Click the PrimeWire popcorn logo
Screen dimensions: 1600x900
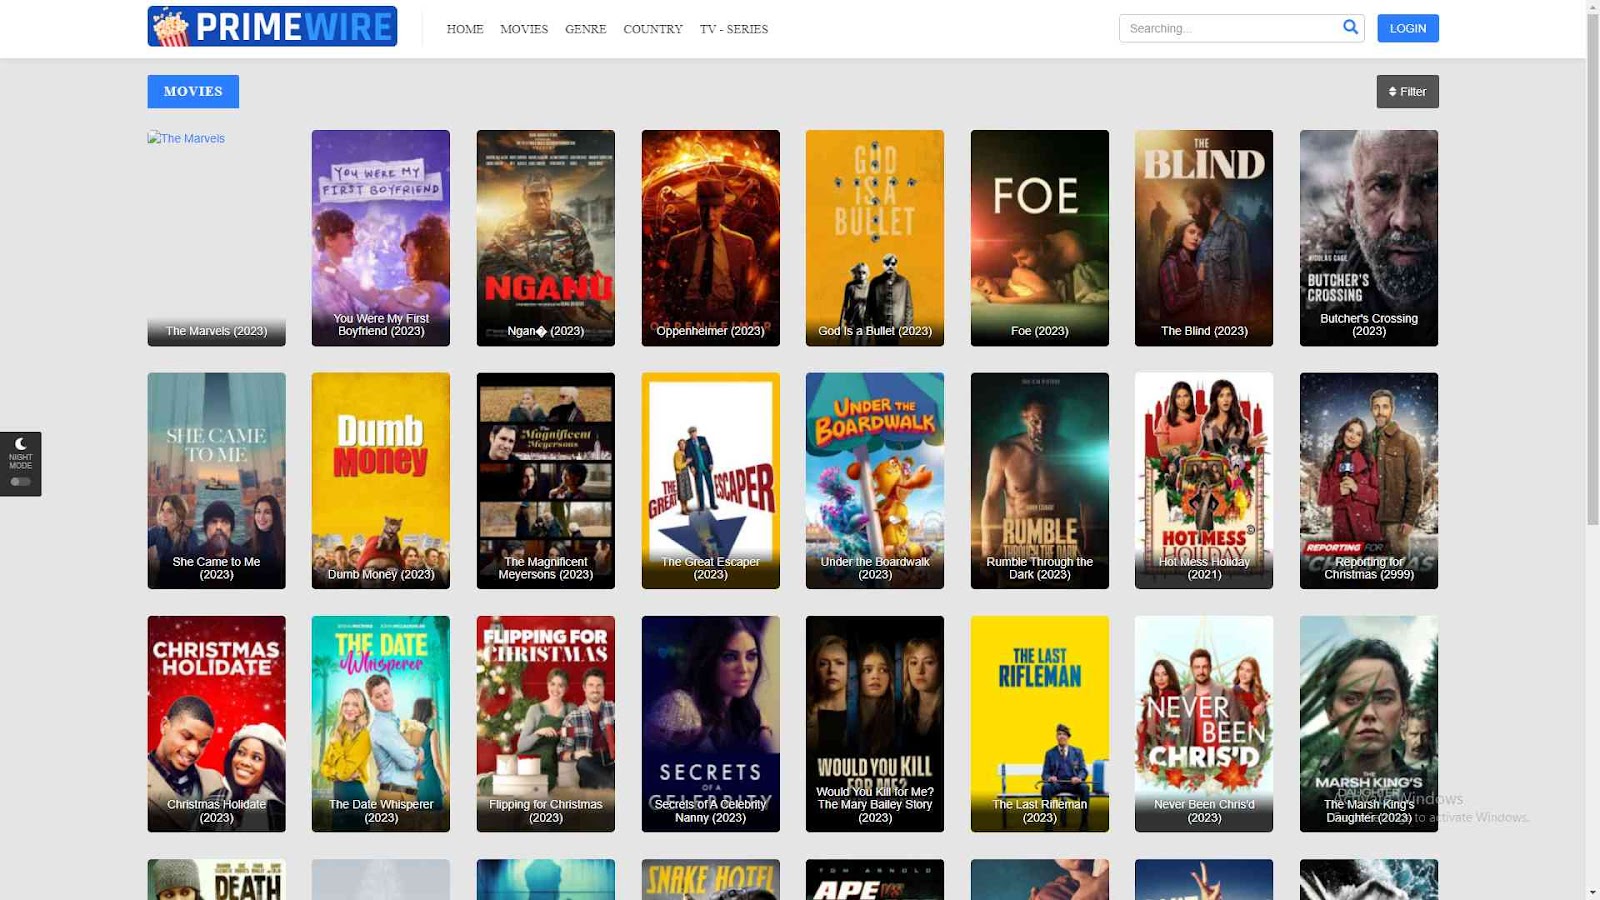(x=170, y=27)
